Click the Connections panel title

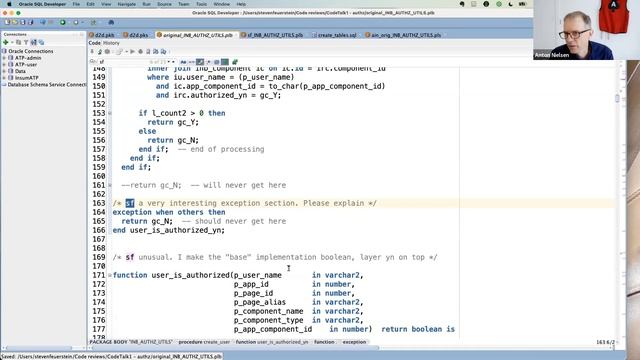click(x=15, y=34)
